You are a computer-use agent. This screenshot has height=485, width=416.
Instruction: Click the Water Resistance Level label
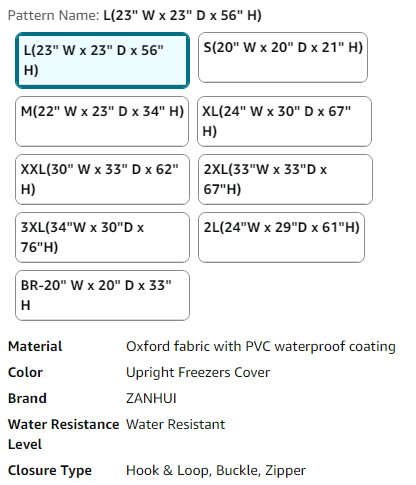pos(63,434)
